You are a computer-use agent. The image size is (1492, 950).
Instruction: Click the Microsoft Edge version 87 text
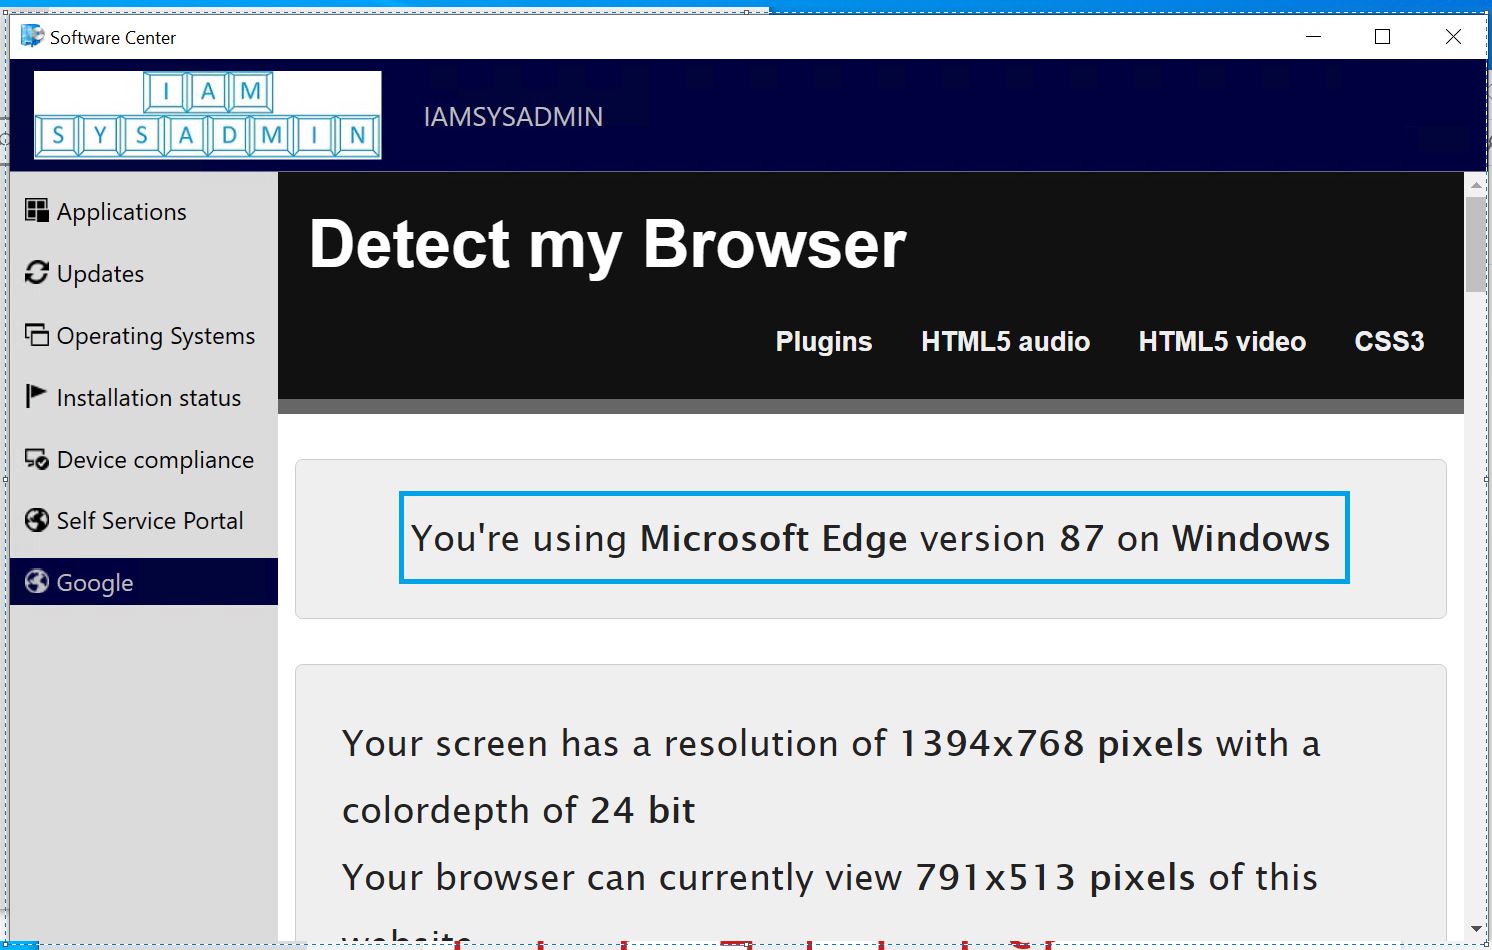872,538
